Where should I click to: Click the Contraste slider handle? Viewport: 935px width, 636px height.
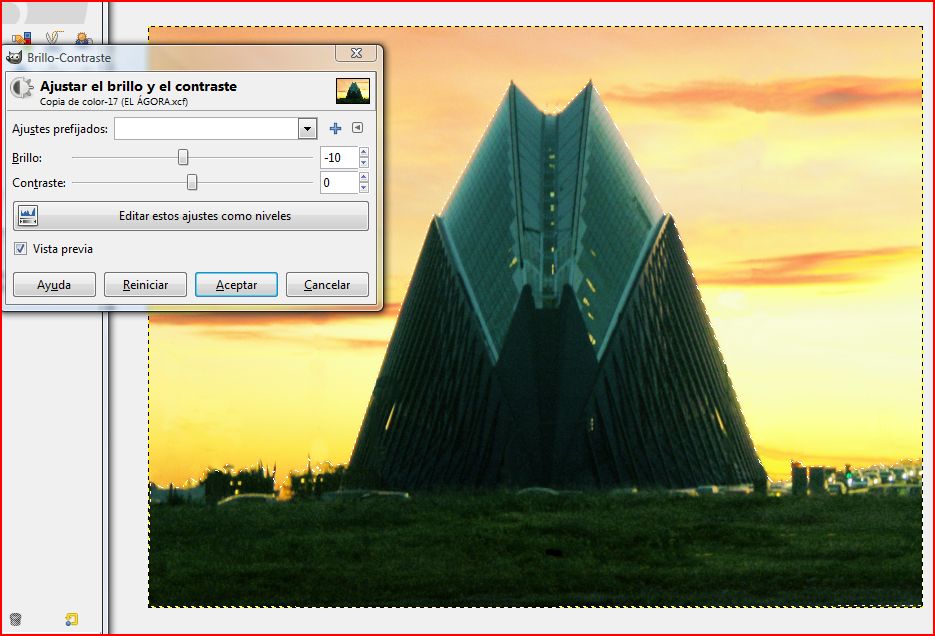pyautogui.click(x=192, y=182)
